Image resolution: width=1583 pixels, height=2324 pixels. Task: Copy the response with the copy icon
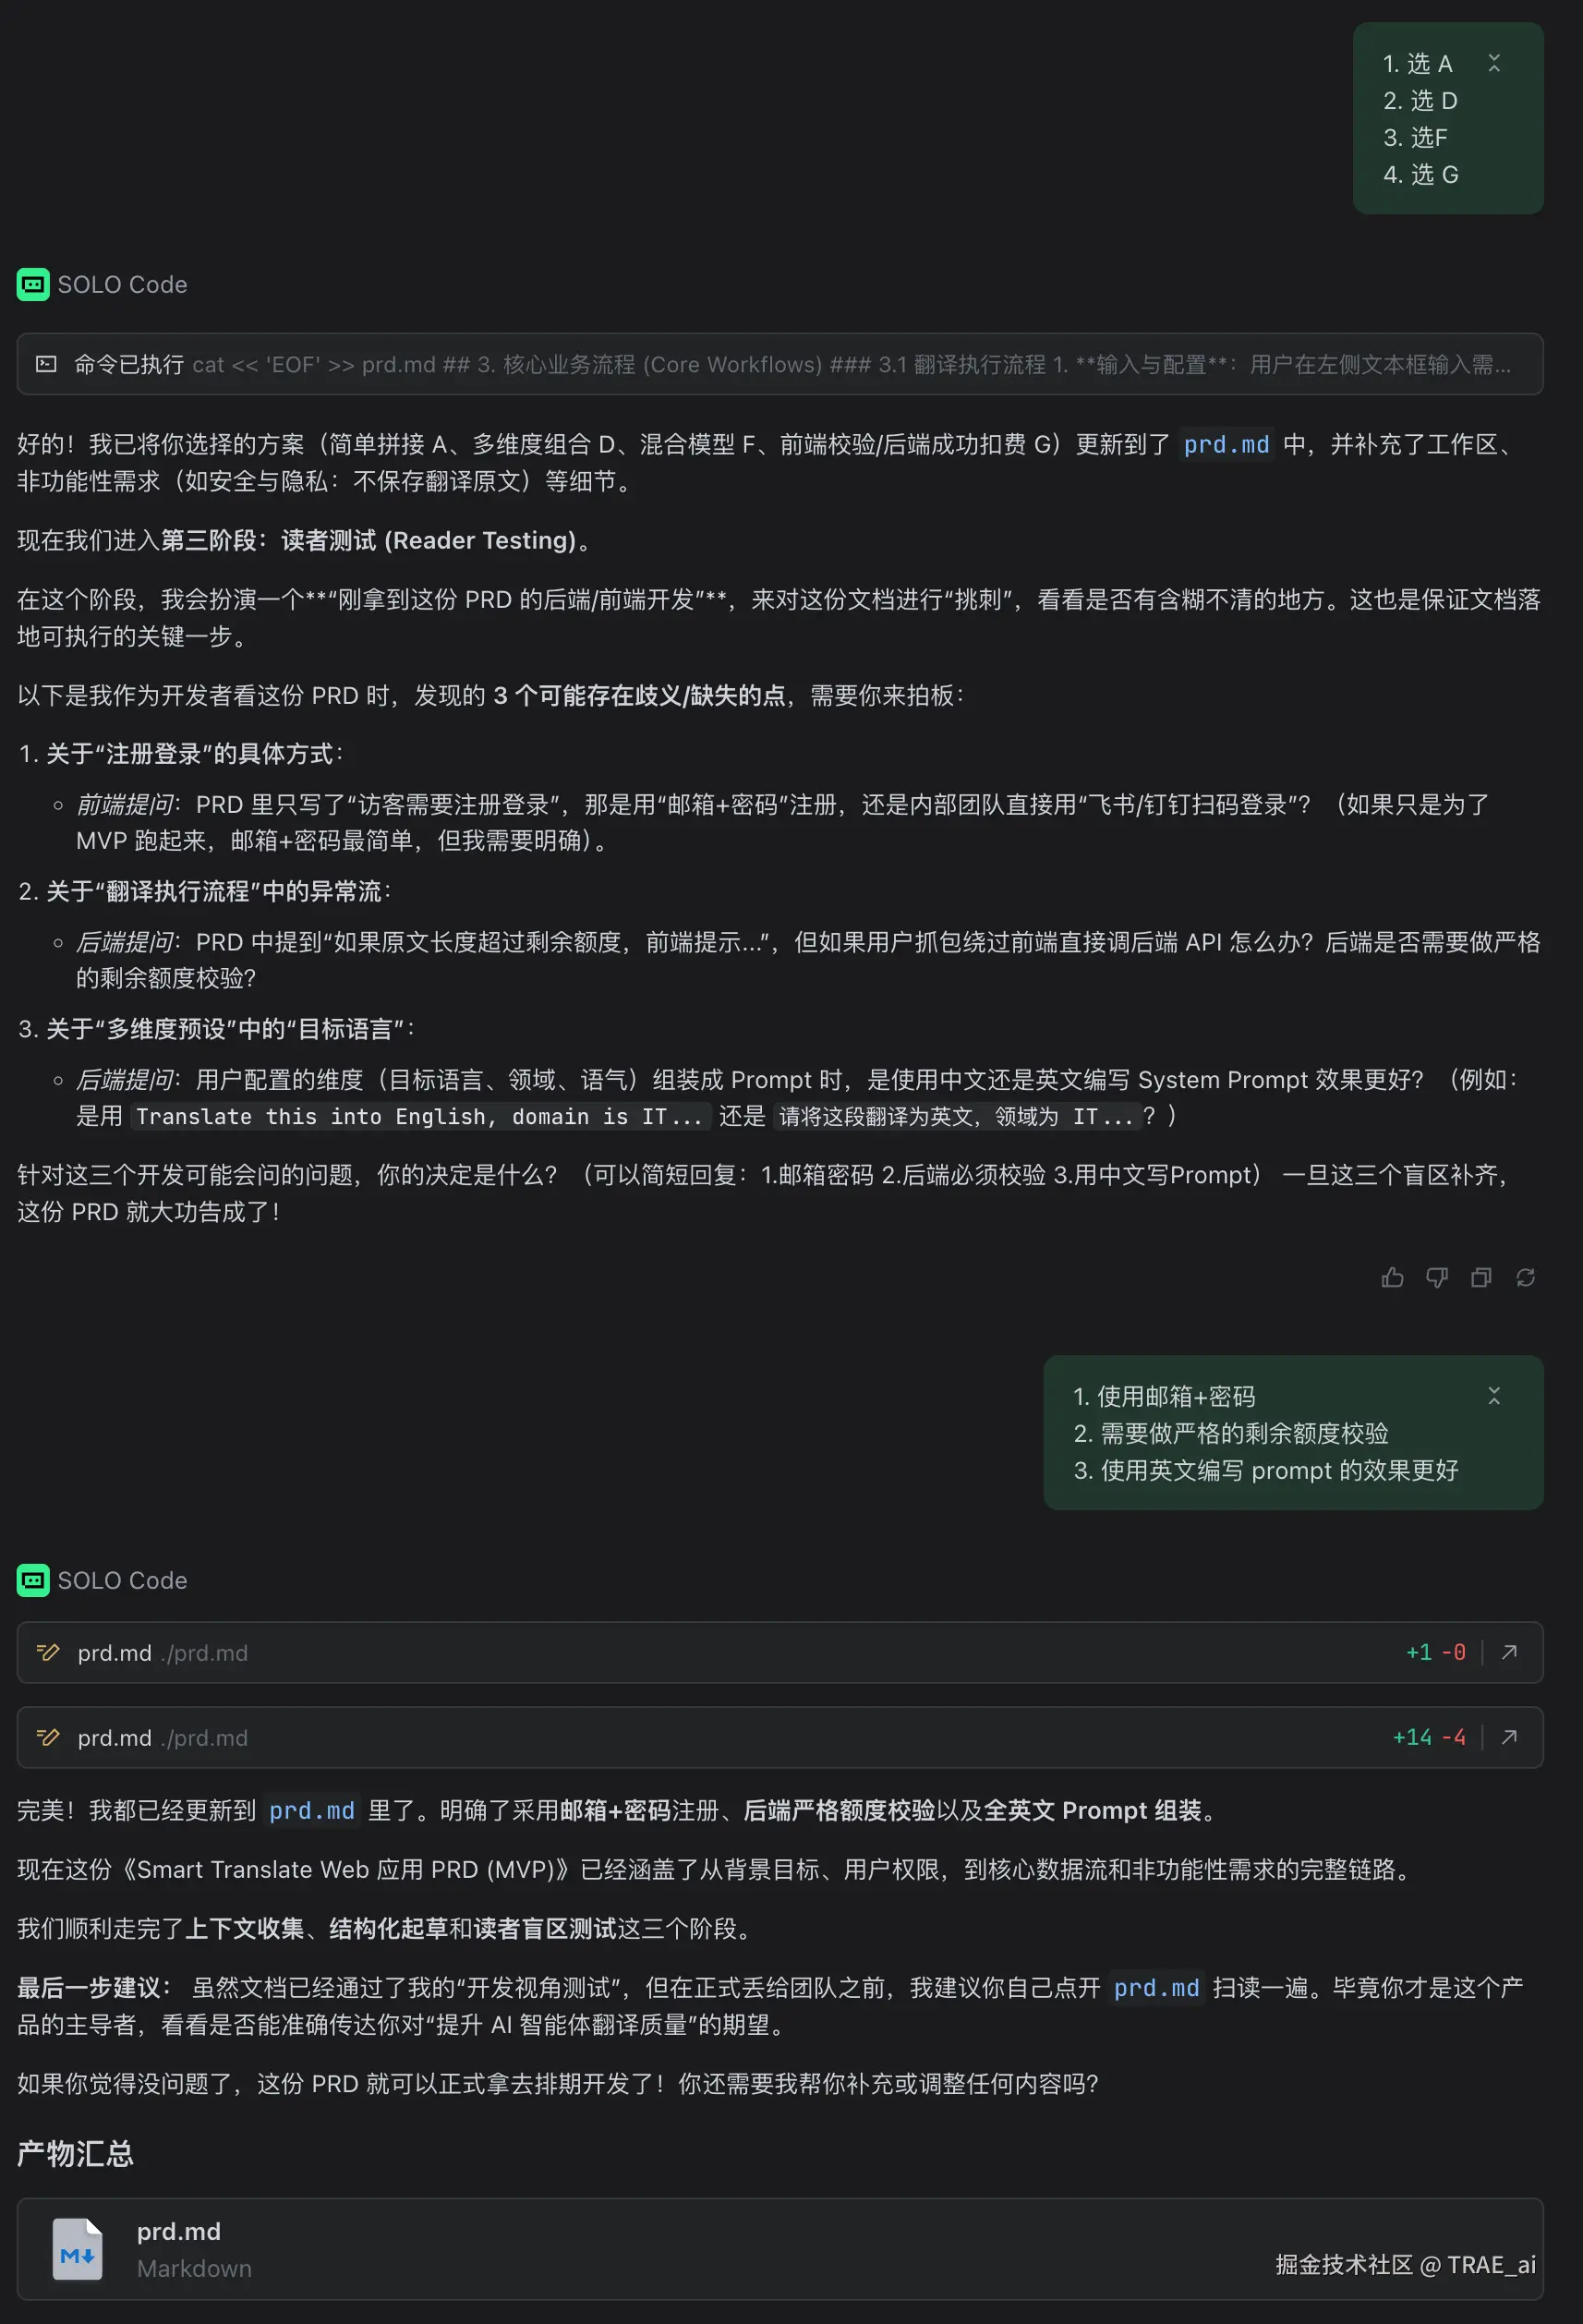coord(1481,1277)
